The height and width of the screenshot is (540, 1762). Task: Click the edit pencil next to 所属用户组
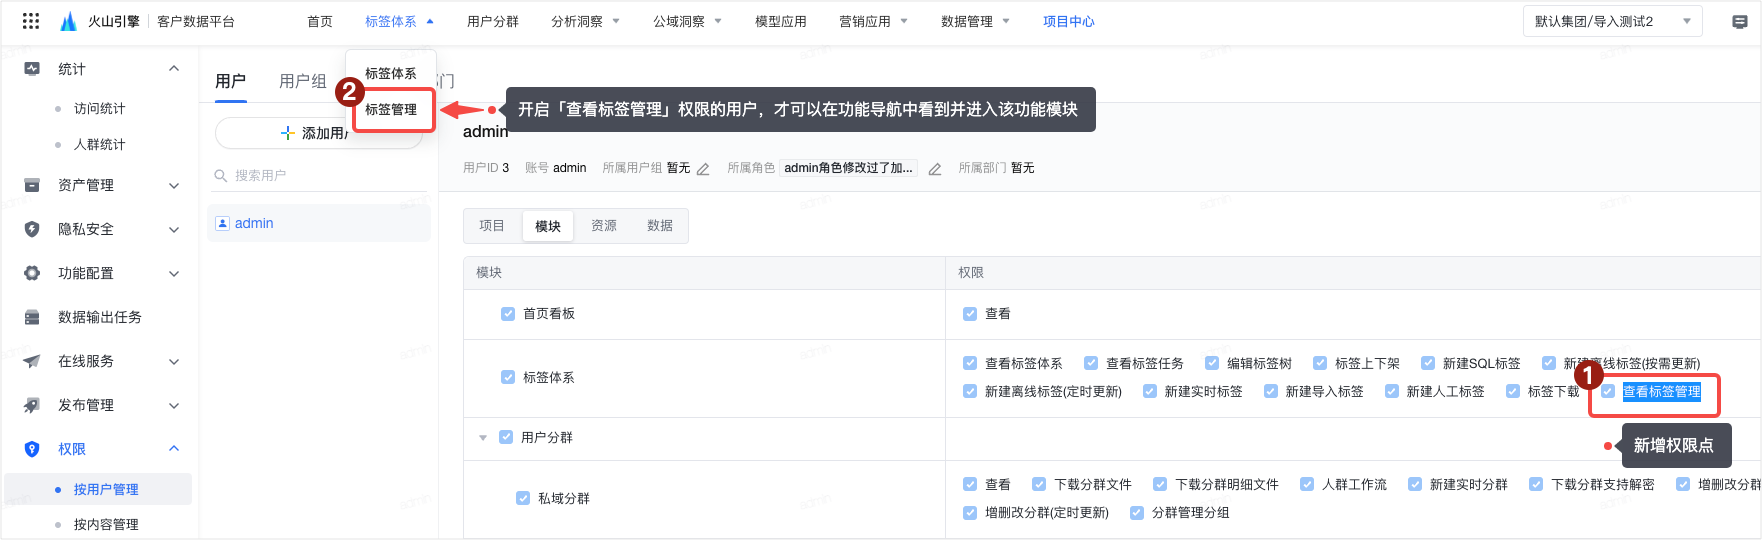pos(703,169)
